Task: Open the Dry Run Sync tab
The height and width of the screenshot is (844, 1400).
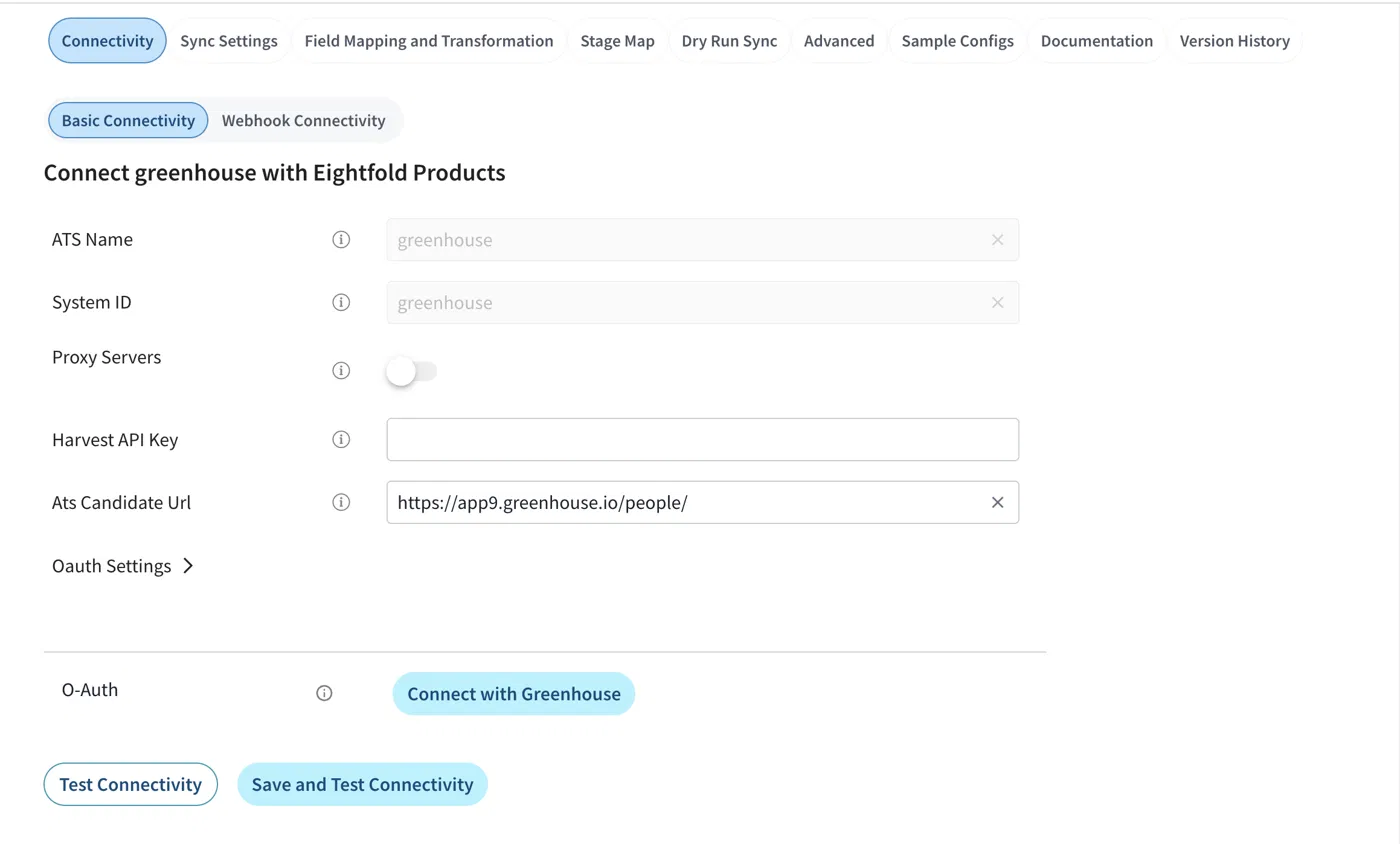Action: point(729,41)
